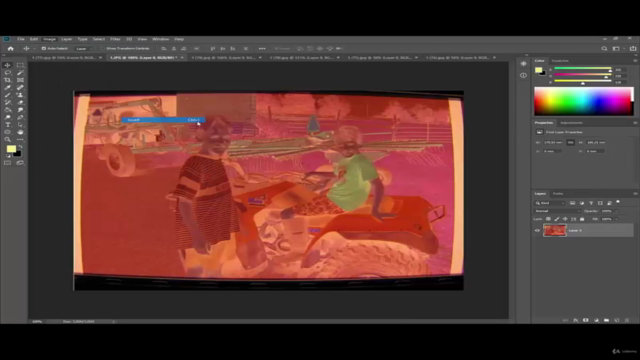Viewport: 640px width, 360px height.
Task: Select the Spot Healing Brush tool
Action: click(20, 87)
